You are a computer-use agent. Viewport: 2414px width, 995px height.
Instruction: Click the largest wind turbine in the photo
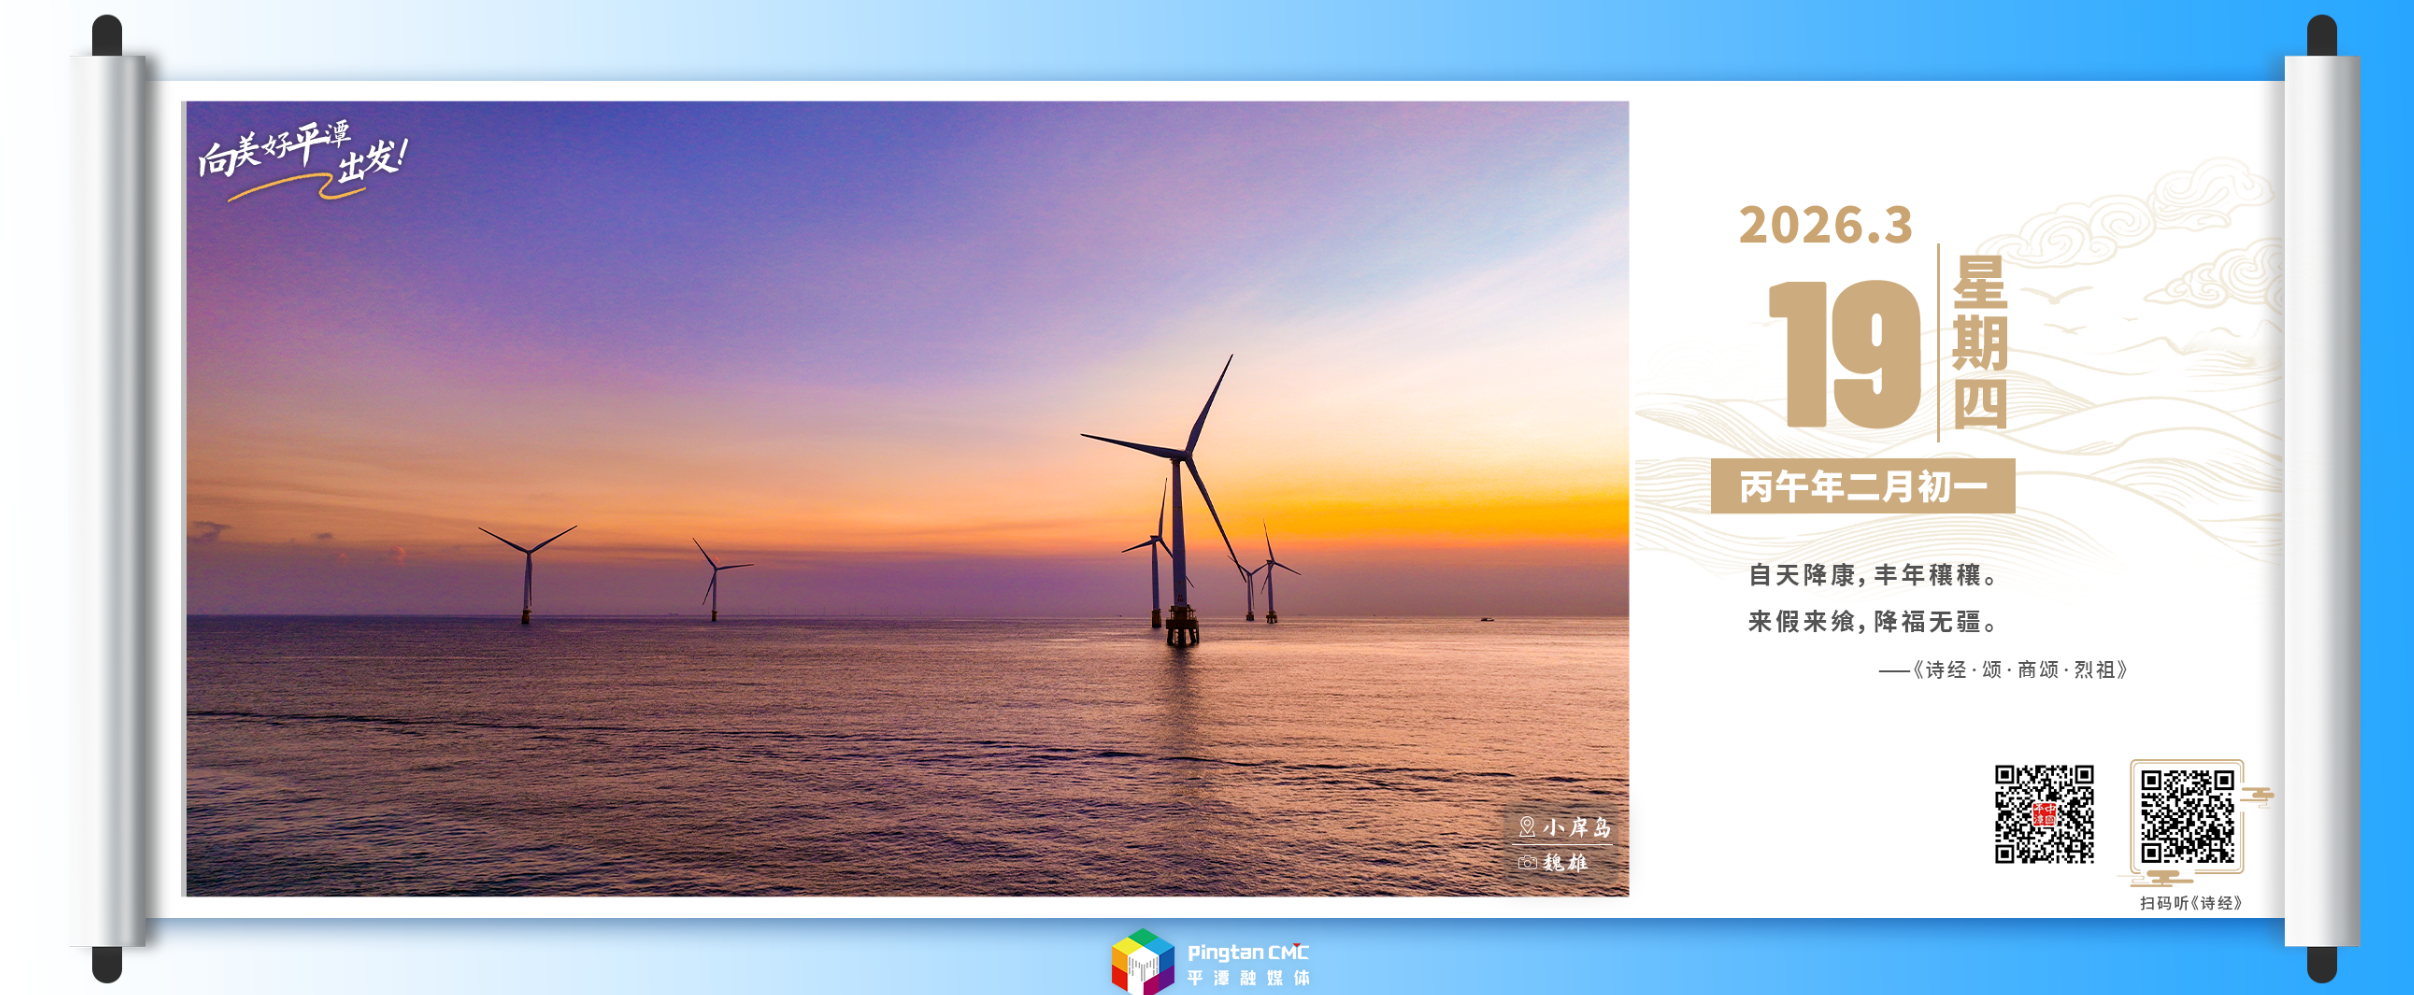tap(1180, 500)
